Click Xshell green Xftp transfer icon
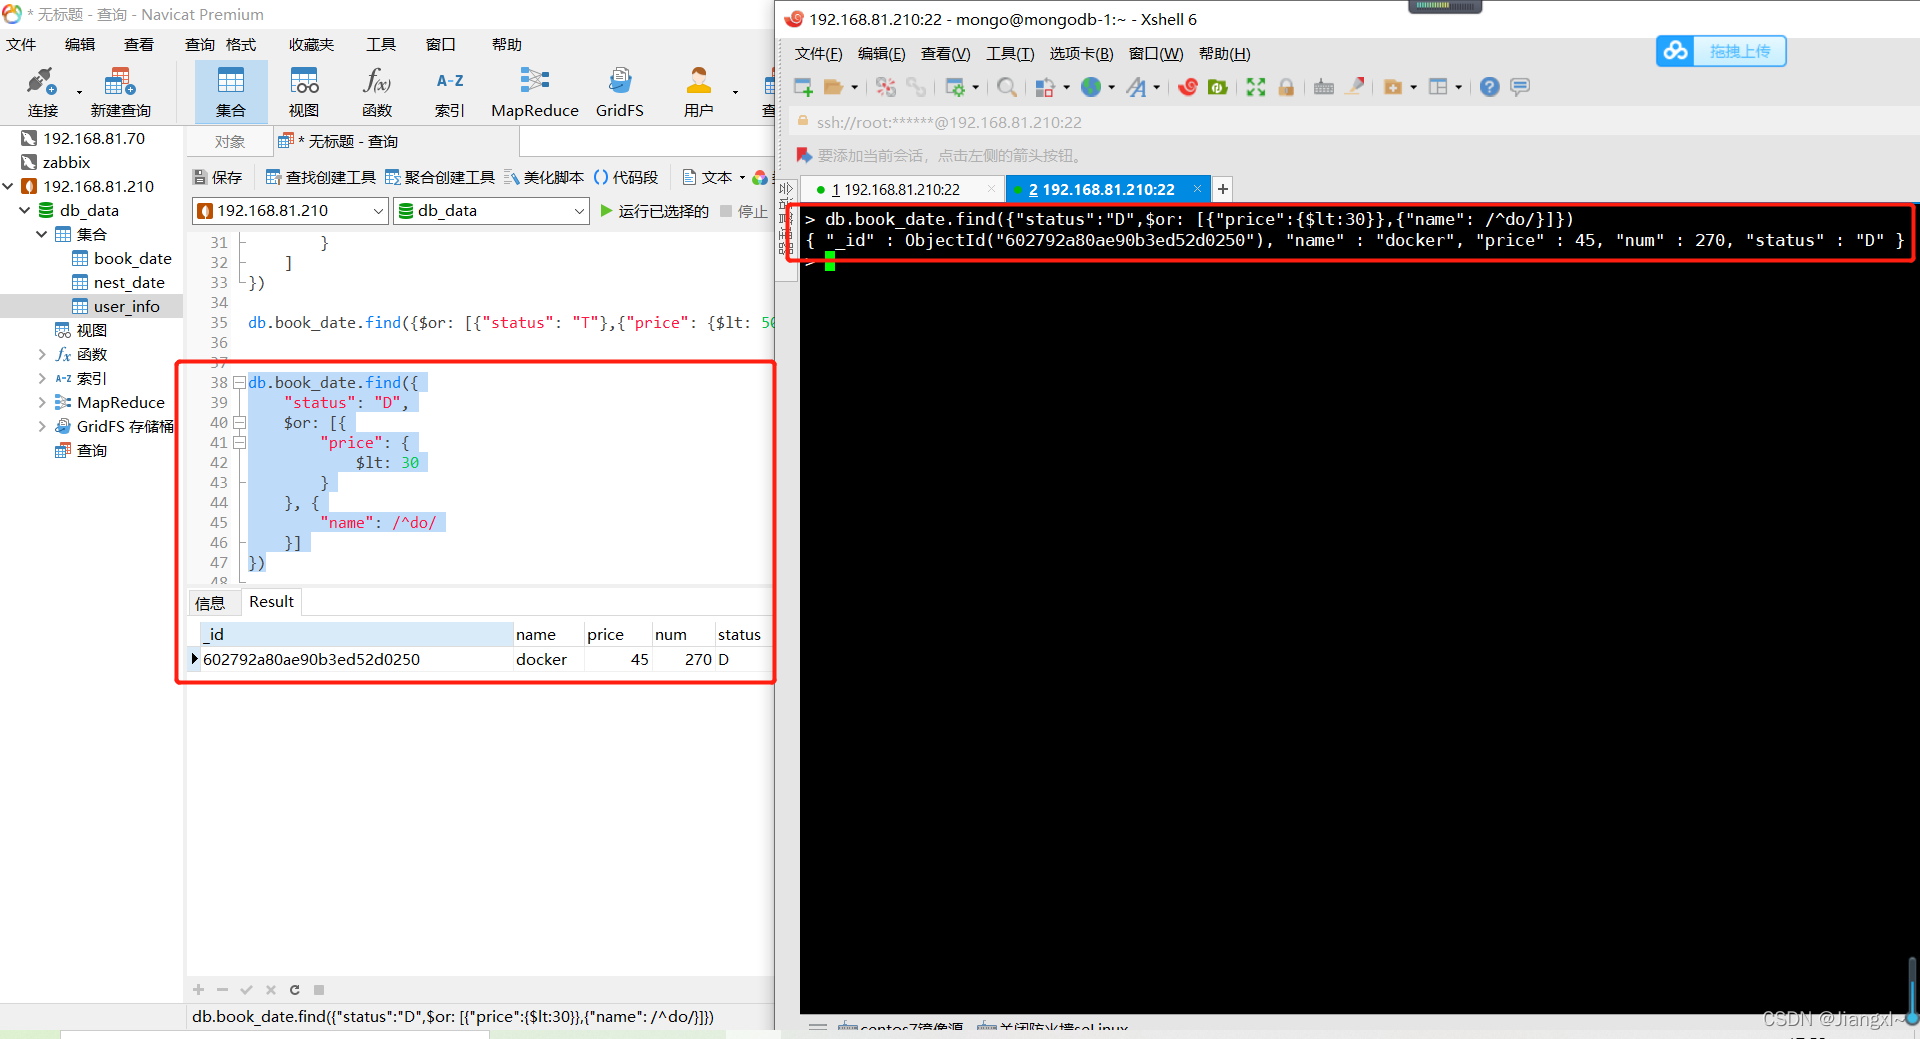The height and width of the screenshot is (1039, 1920). (x=1218, y=87)
